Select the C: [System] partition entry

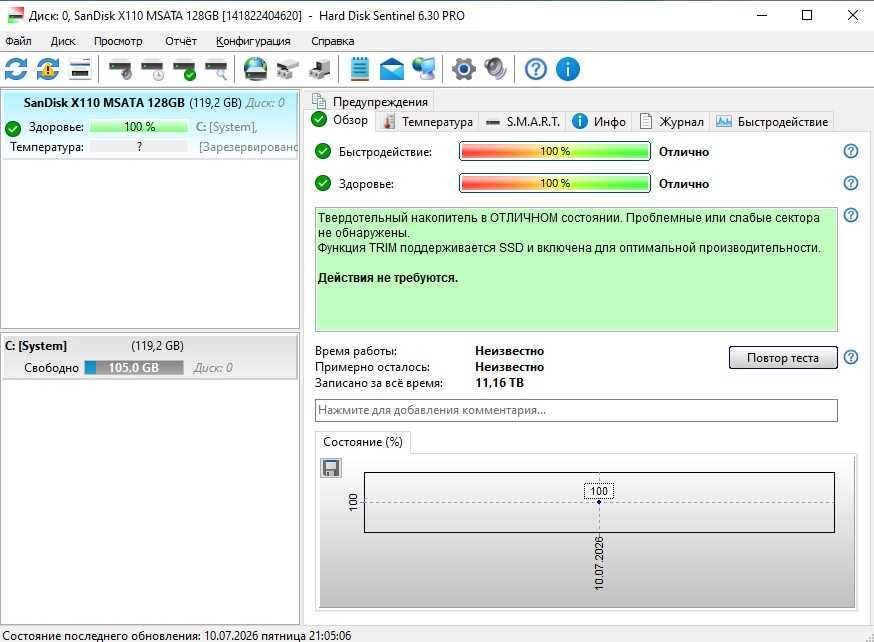click(x=150, y=357)
